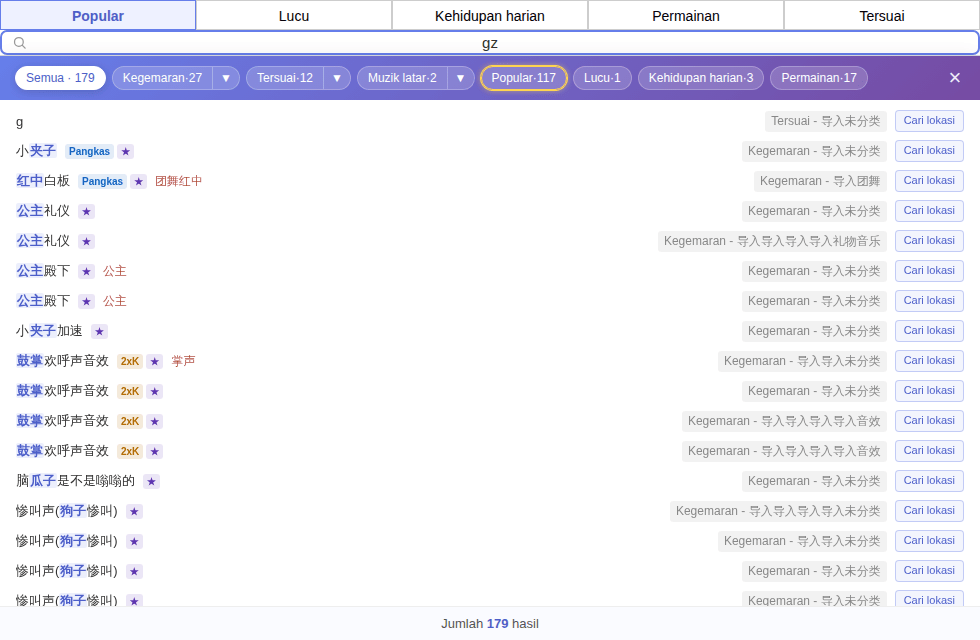Filter by Permainan·17 chip
The height and width of the screenshot is (640, 980).
click(819, 78)
